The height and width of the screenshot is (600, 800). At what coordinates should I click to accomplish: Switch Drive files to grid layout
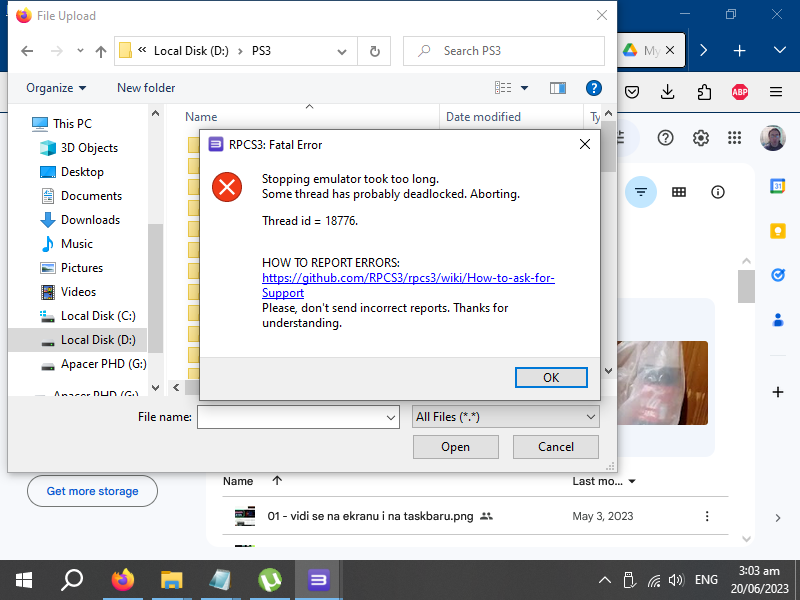(x=681, y=192)
